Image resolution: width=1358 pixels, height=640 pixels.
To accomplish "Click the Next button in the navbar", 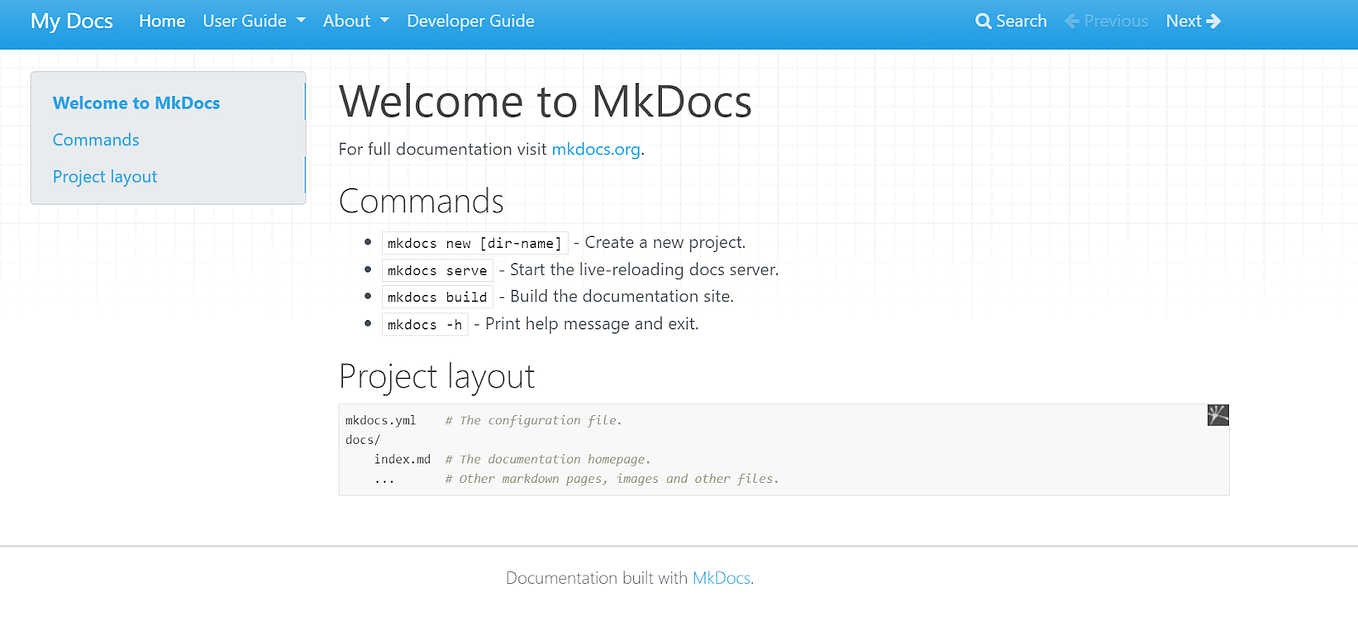I will [x=1193, y=20].
